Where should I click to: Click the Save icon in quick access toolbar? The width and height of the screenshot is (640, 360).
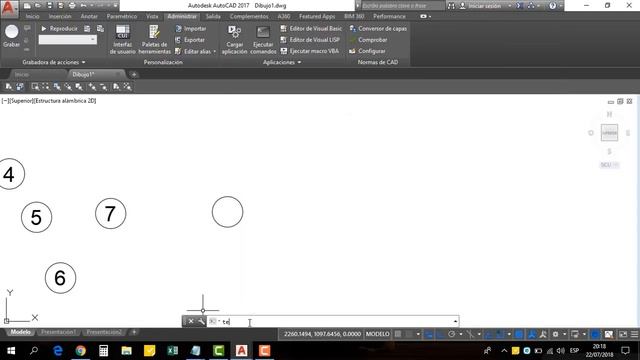point(50,6)
